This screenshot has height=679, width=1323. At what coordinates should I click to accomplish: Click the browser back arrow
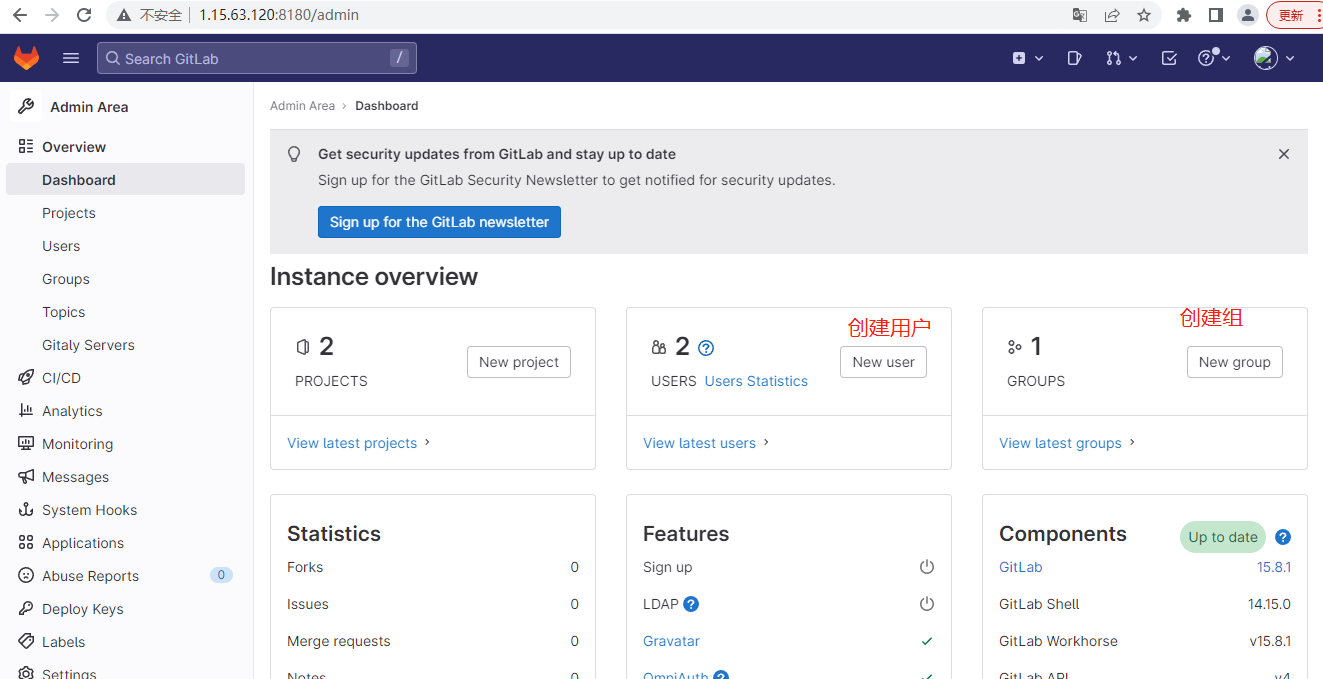[x=20, y=15]
